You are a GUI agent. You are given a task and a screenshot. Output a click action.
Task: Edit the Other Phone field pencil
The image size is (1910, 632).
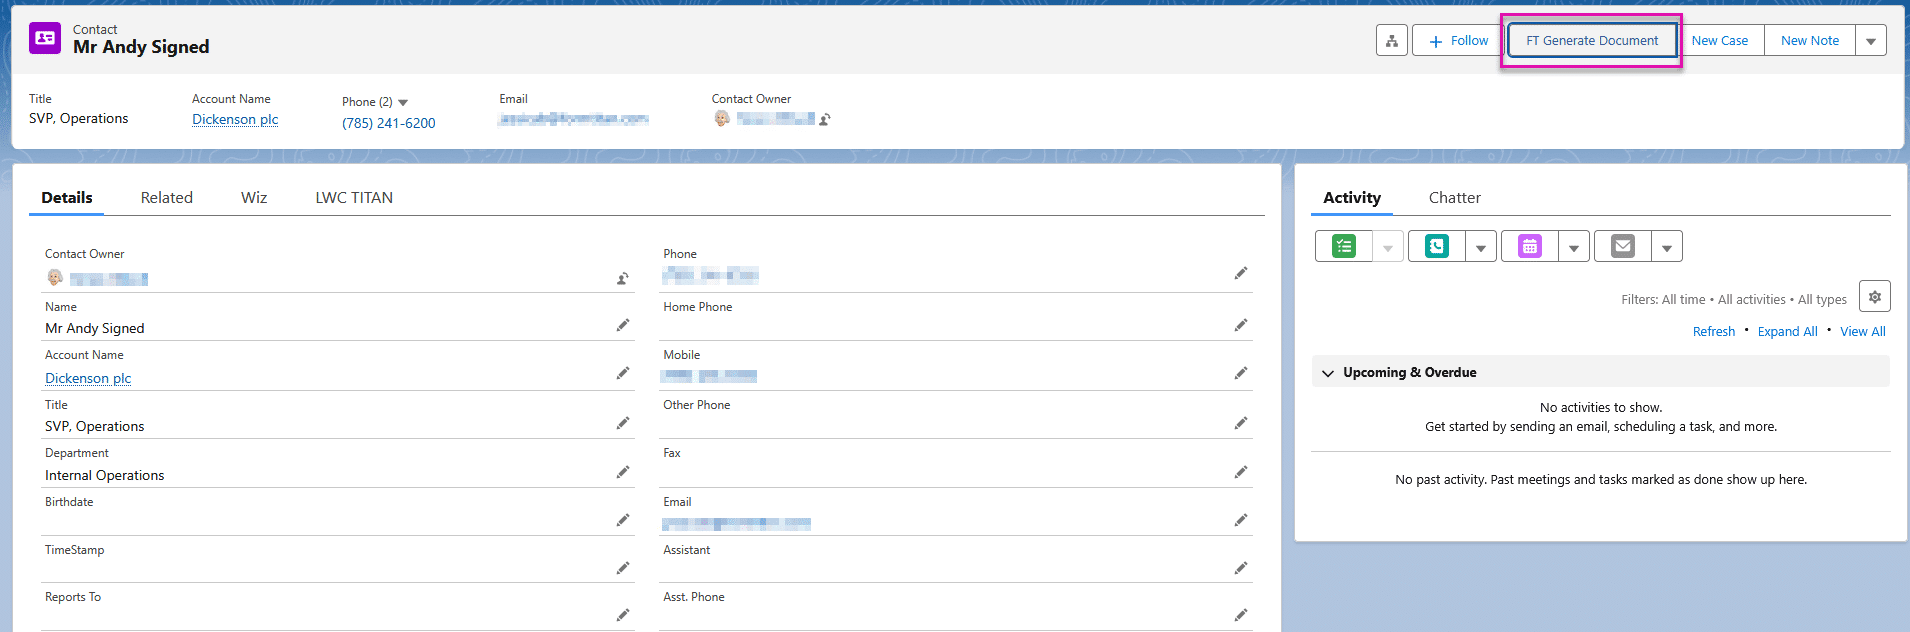pyautogui.click(x=1241, y=423)
